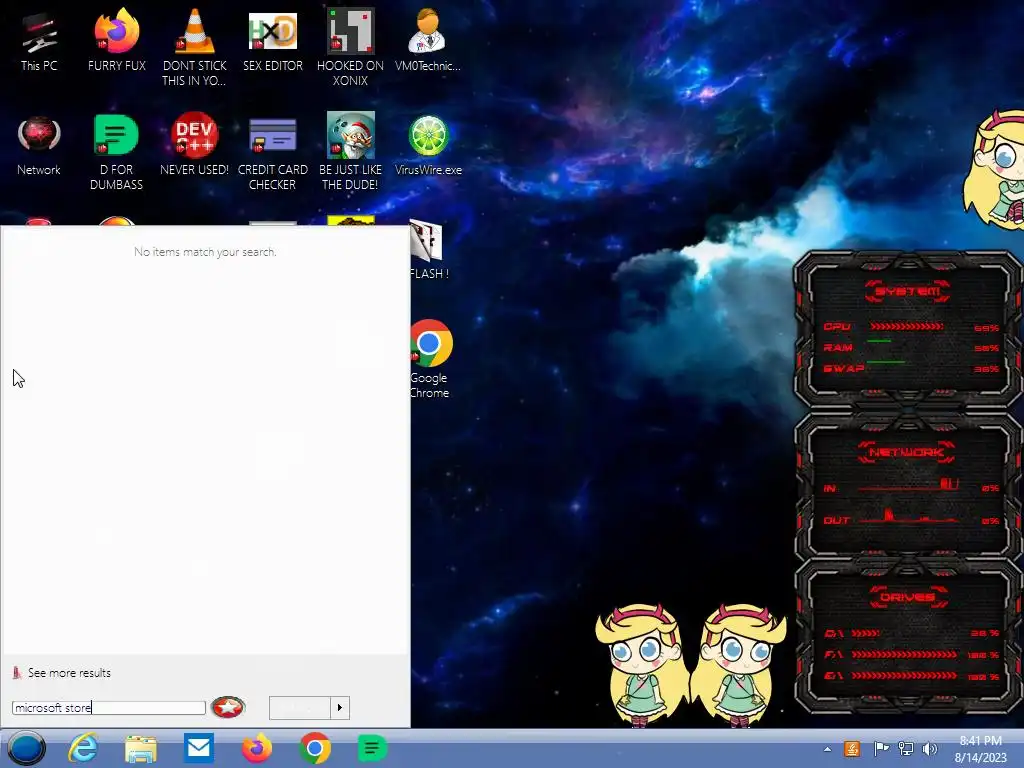This screenshot has height=768, width=1024.
Task: Open SEX EDITOR HxD desktop icon
Action: click(272, 40)
